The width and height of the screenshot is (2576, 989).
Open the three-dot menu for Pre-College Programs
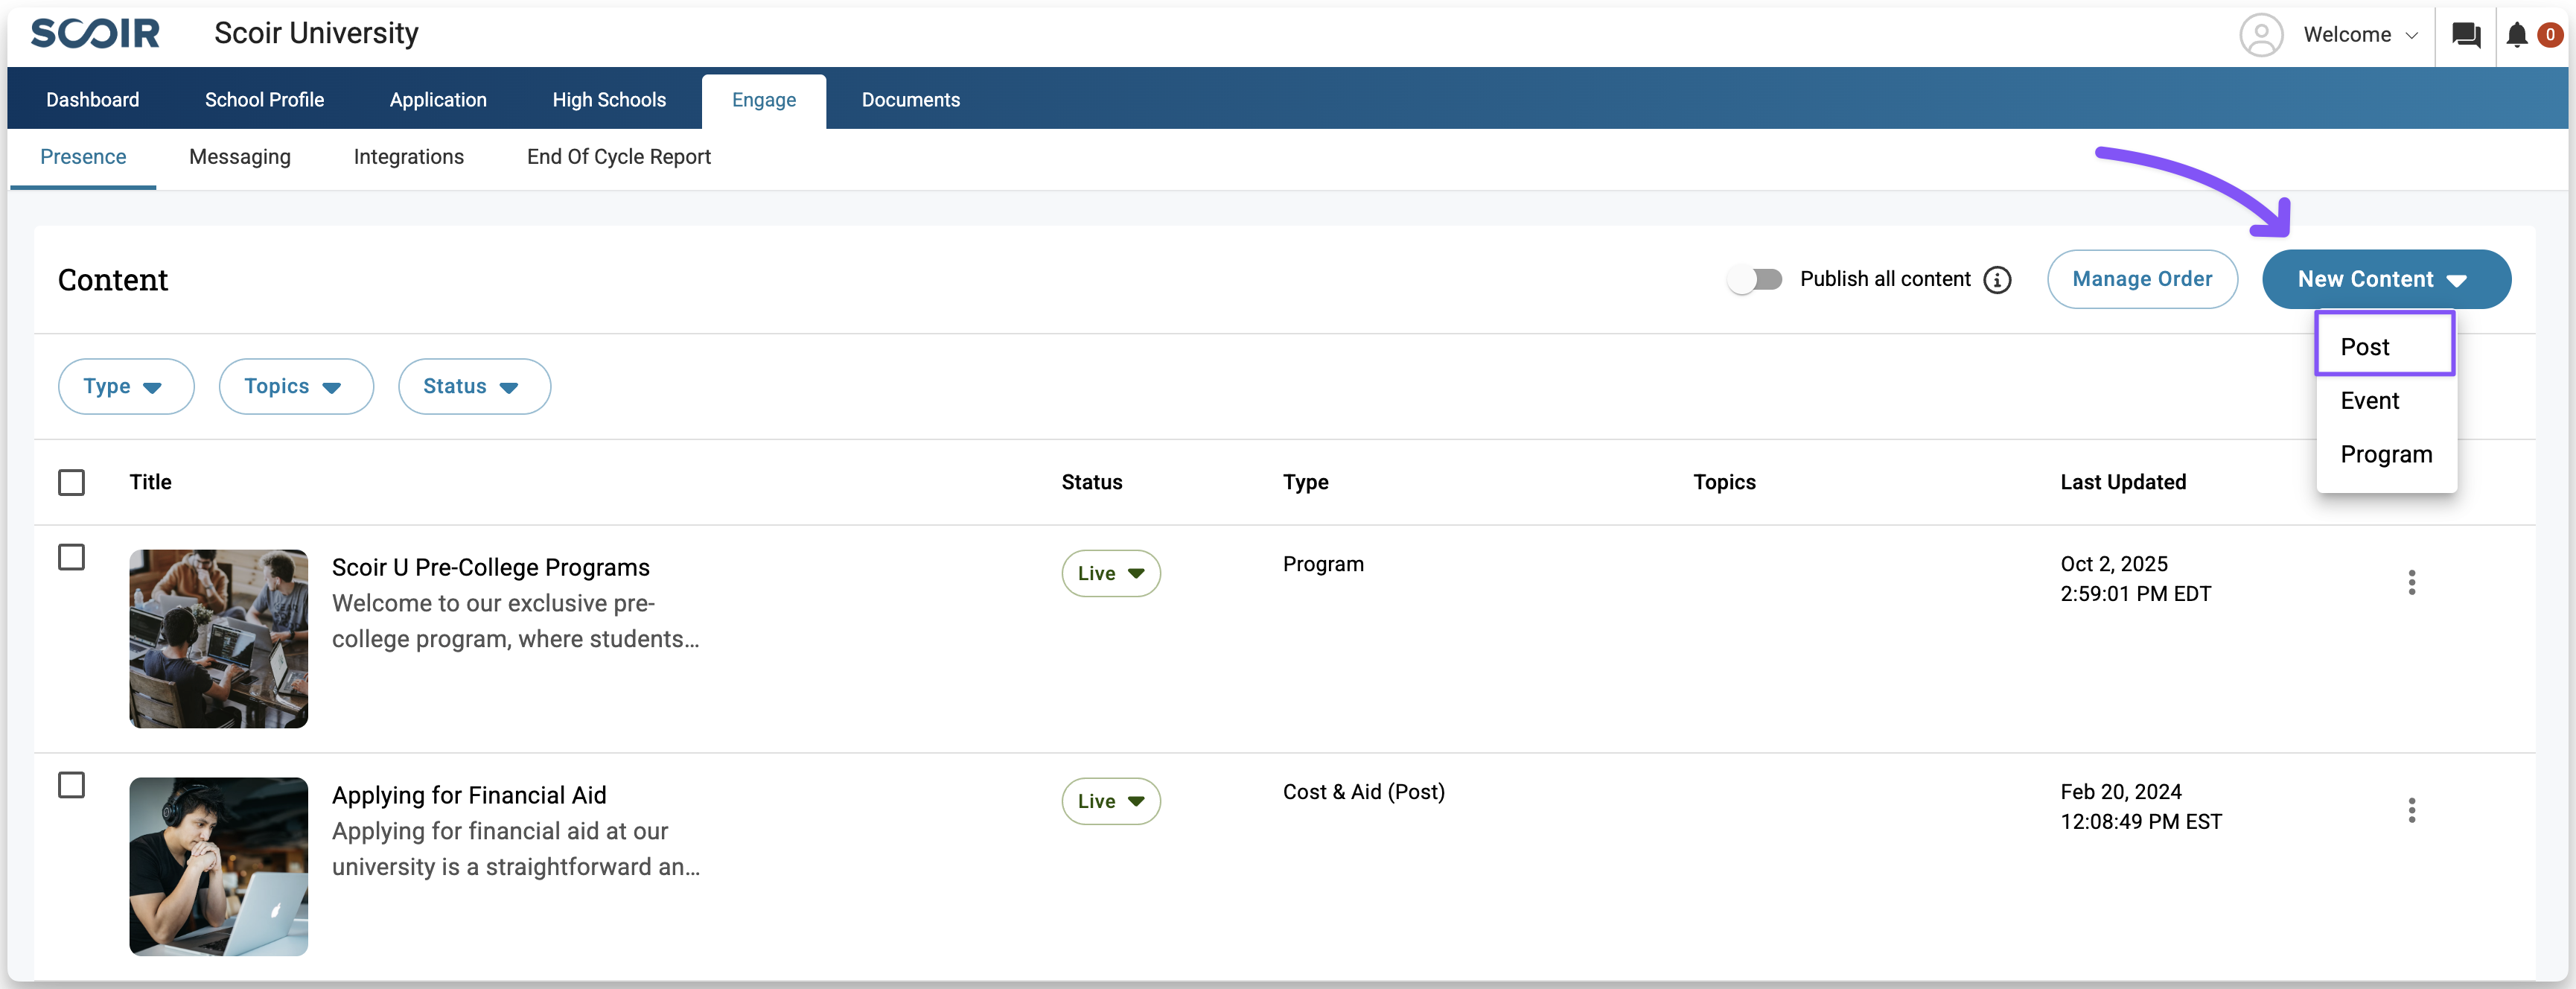pos(2411,582)
